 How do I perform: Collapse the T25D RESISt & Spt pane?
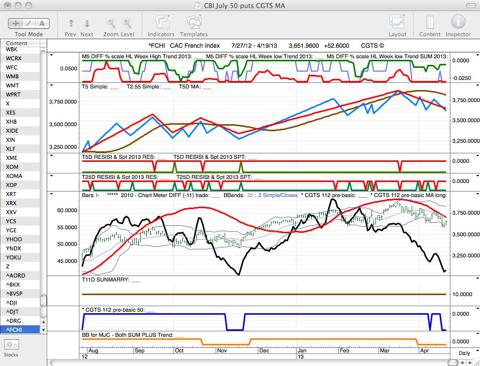coord(52,175)
